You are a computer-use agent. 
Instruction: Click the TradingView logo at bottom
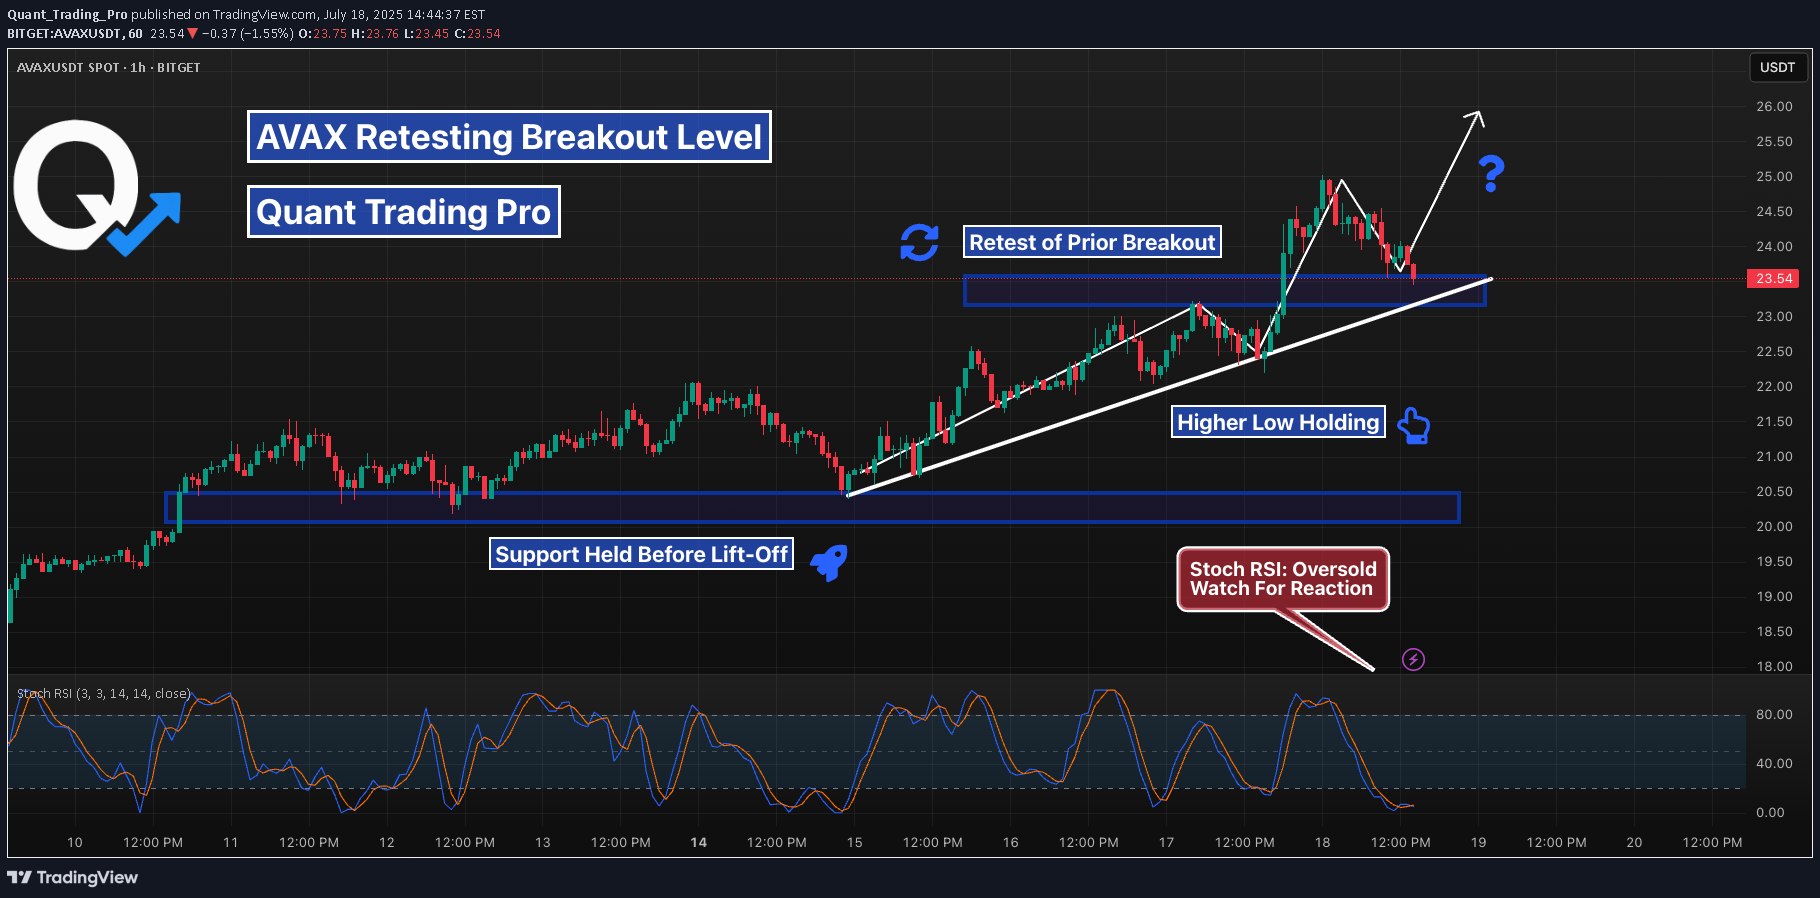point(72,877)
